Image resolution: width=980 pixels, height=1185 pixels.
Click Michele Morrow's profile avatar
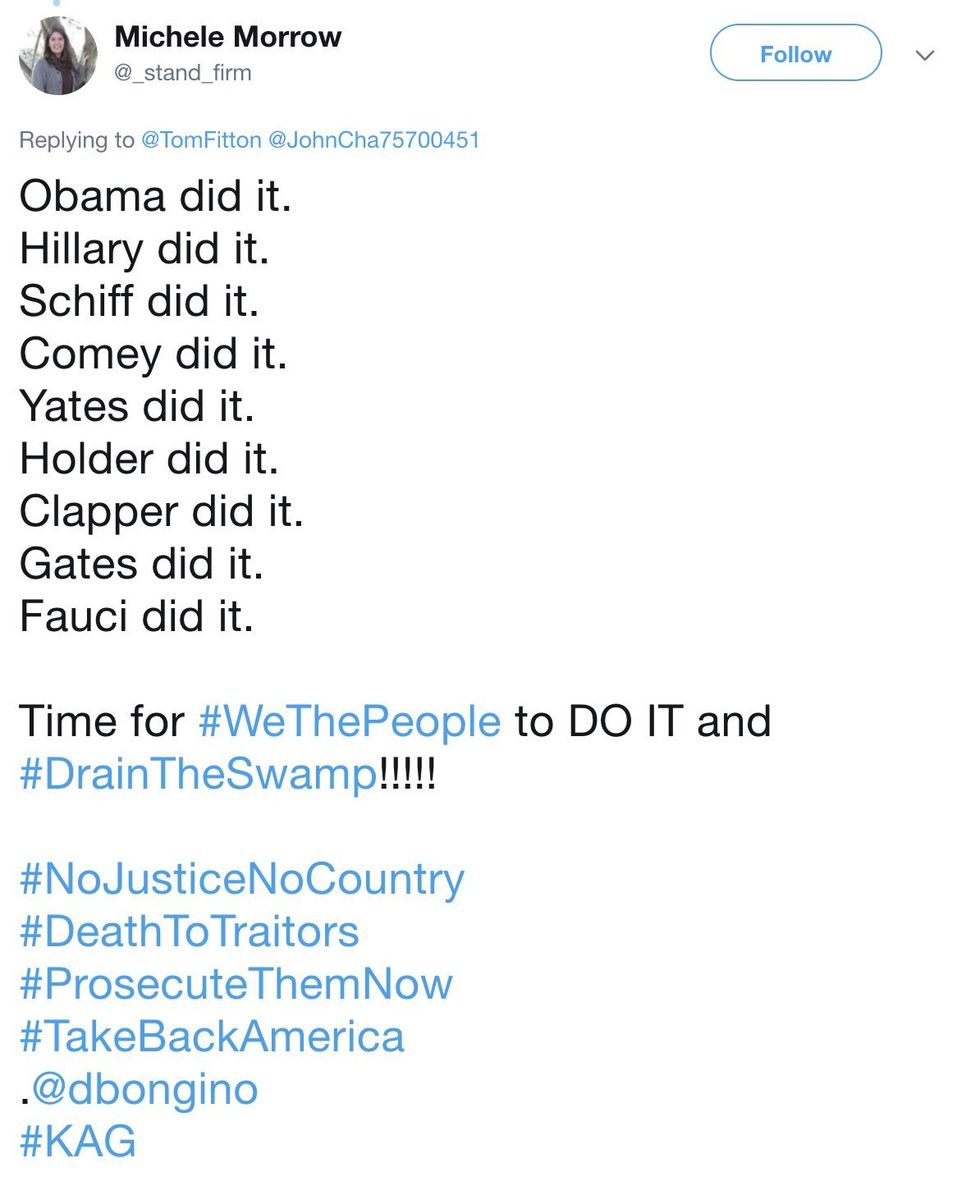[x=58, y=56]
